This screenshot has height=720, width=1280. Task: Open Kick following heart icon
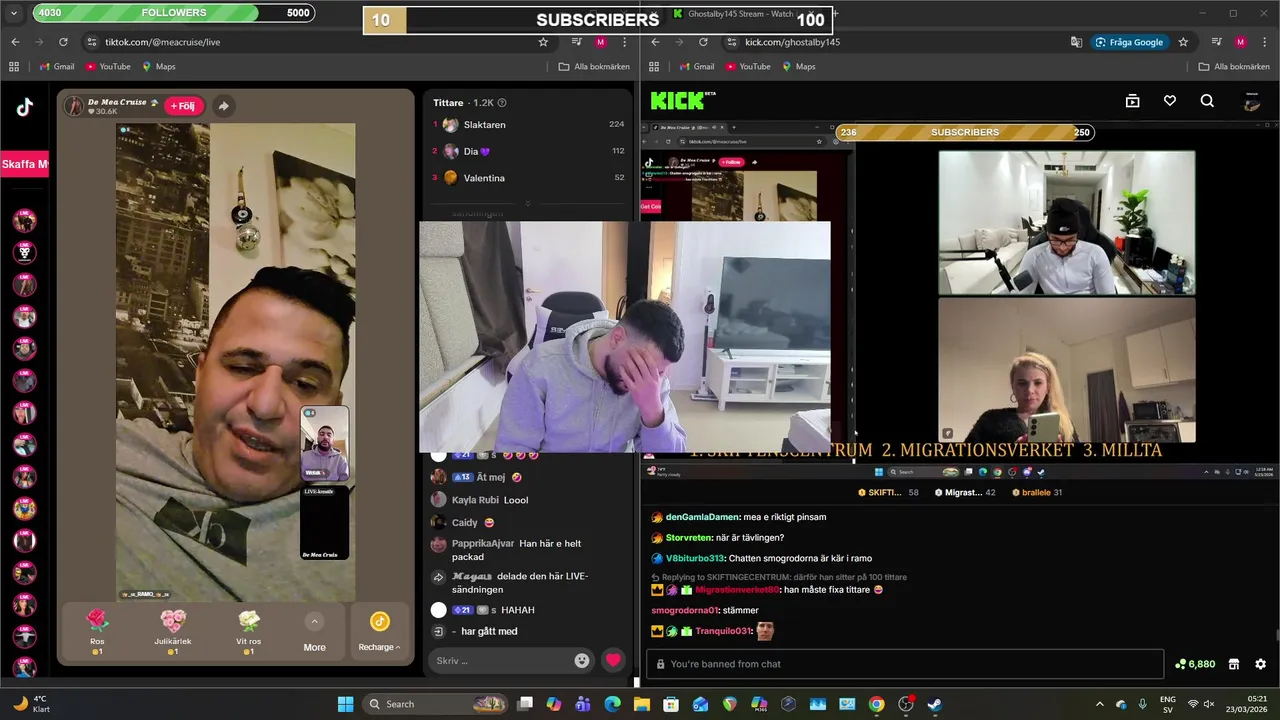click(1169, 101)
